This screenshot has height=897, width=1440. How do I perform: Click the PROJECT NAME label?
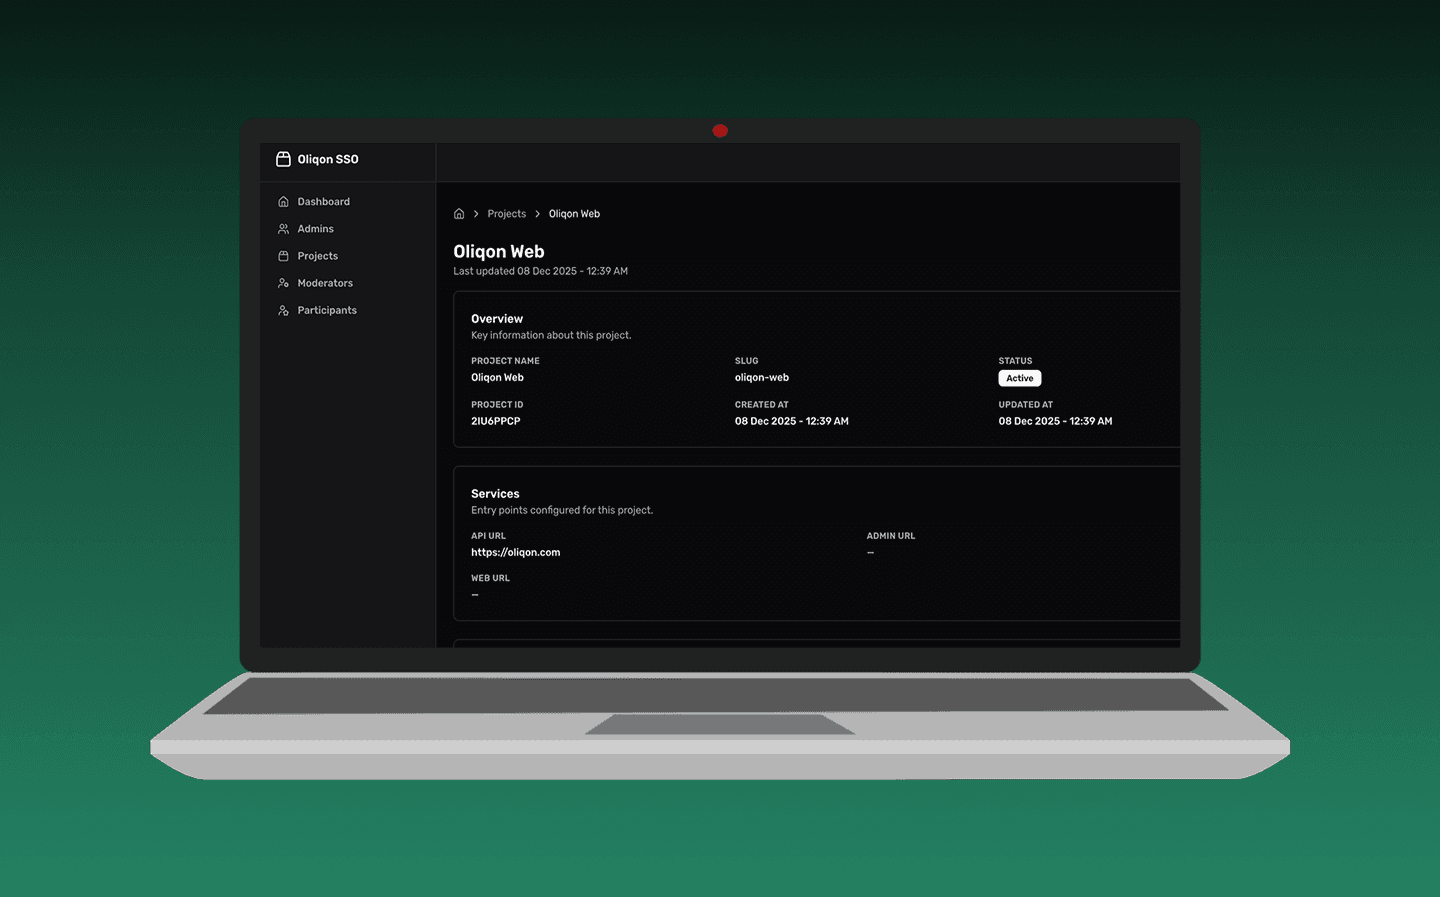[x=505, y=361]
